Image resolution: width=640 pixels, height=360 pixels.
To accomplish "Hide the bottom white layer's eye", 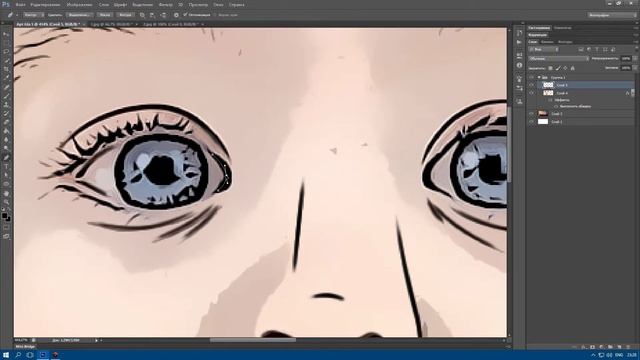I will coord(531,122).
